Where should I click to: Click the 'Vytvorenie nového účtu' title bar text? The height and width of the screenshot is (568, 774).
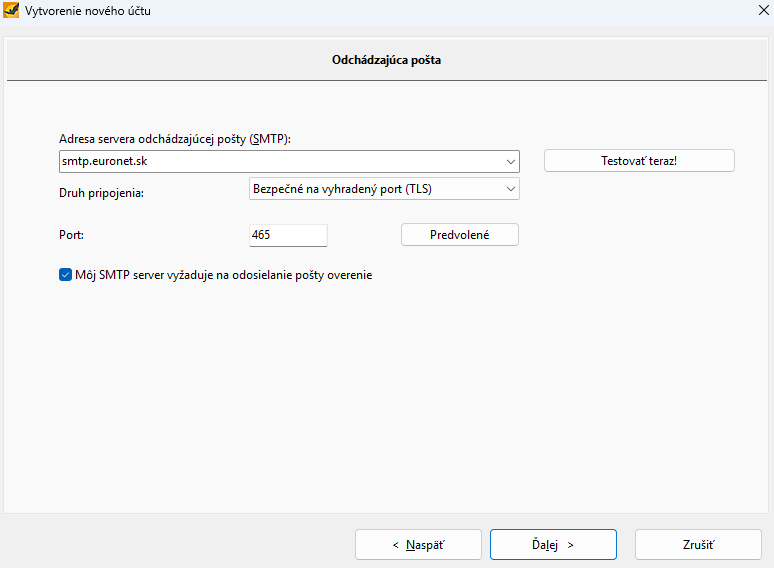(x=88, y=11)
